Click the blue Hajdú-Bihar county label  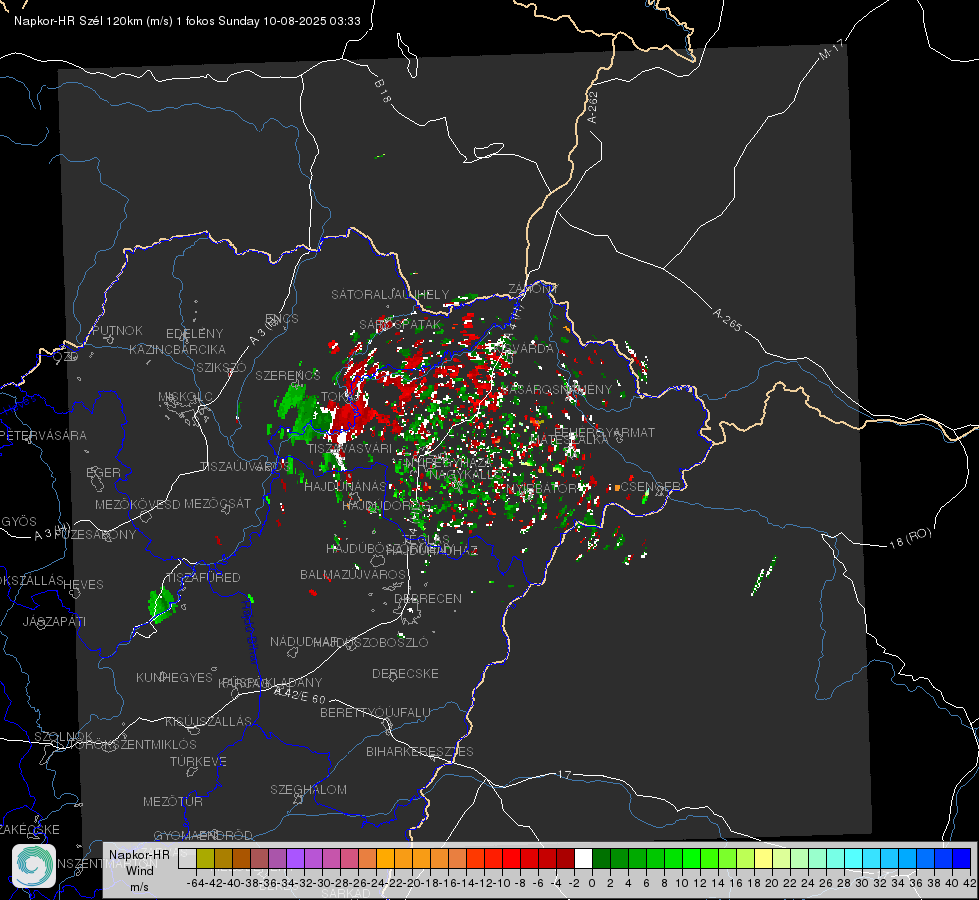click(249, 631)
